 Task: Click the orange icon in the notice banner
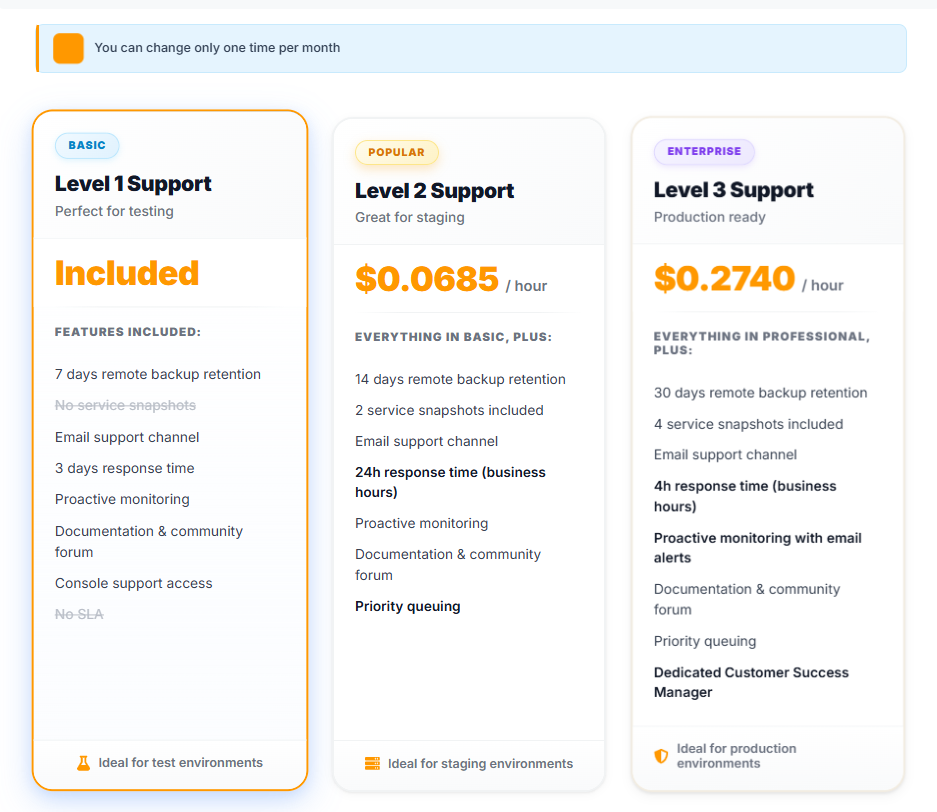click(68, 48)
